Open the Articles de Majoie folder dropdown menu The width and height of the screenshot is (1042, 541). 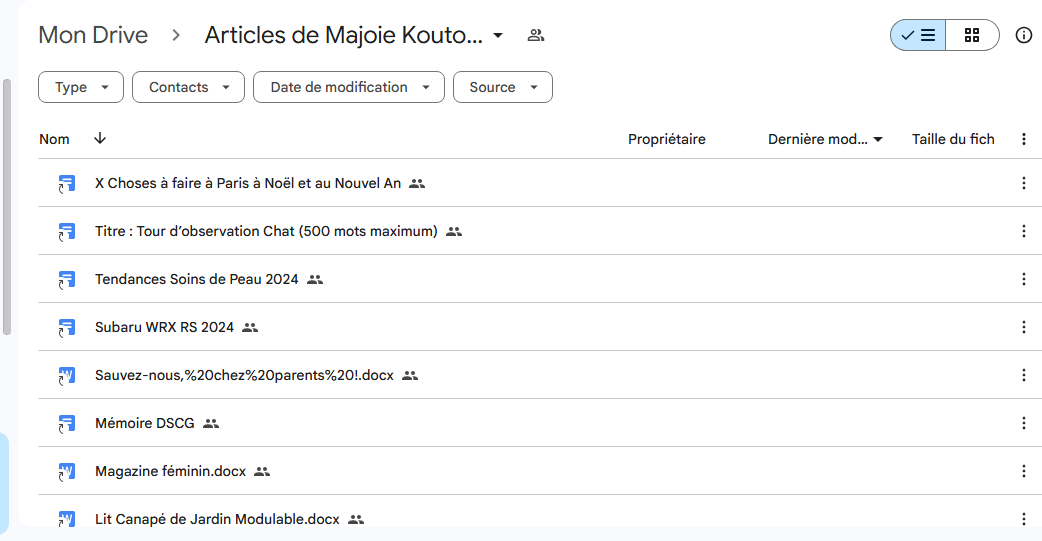pos(498,36)
